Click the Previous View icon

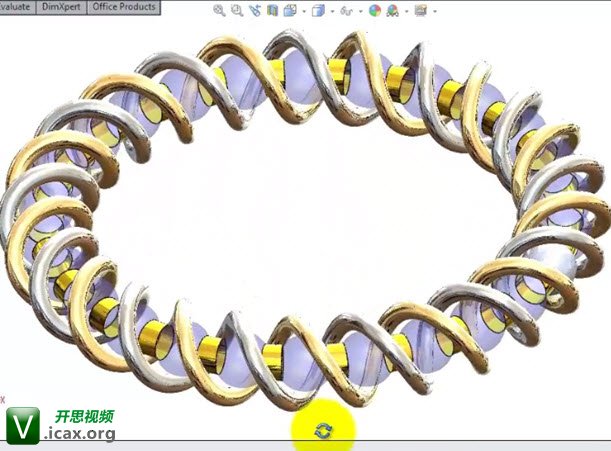point(255,11)
